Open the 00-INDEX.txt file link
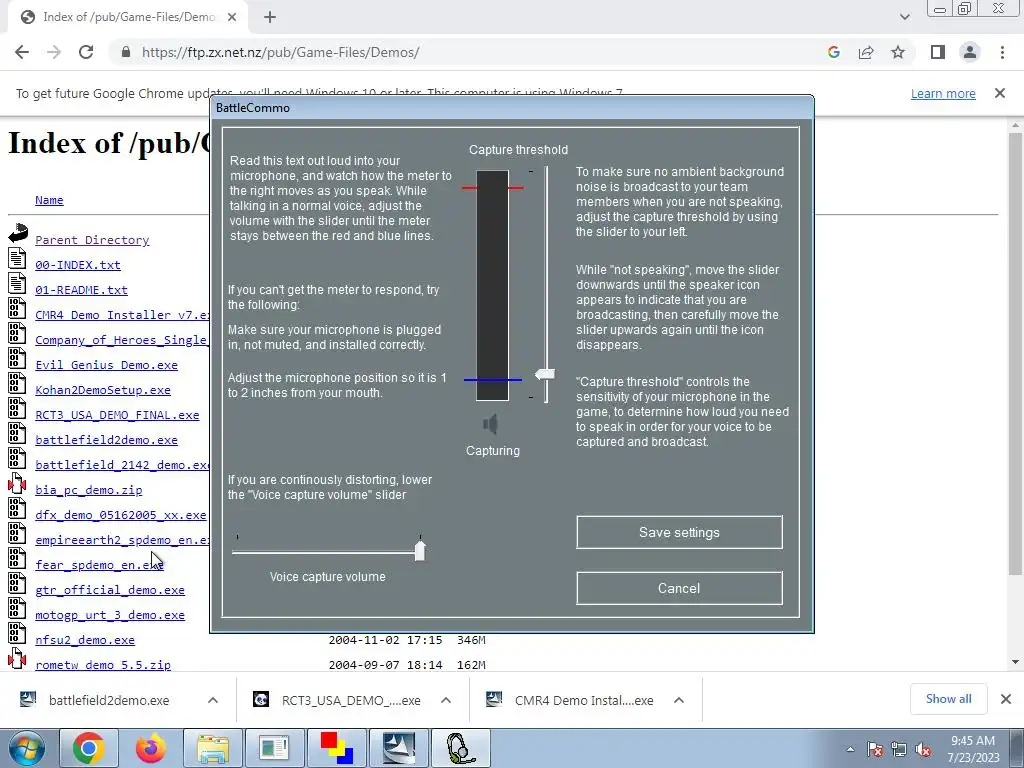The height and width of the screenshot is (768, 1024). coord(78,264)
